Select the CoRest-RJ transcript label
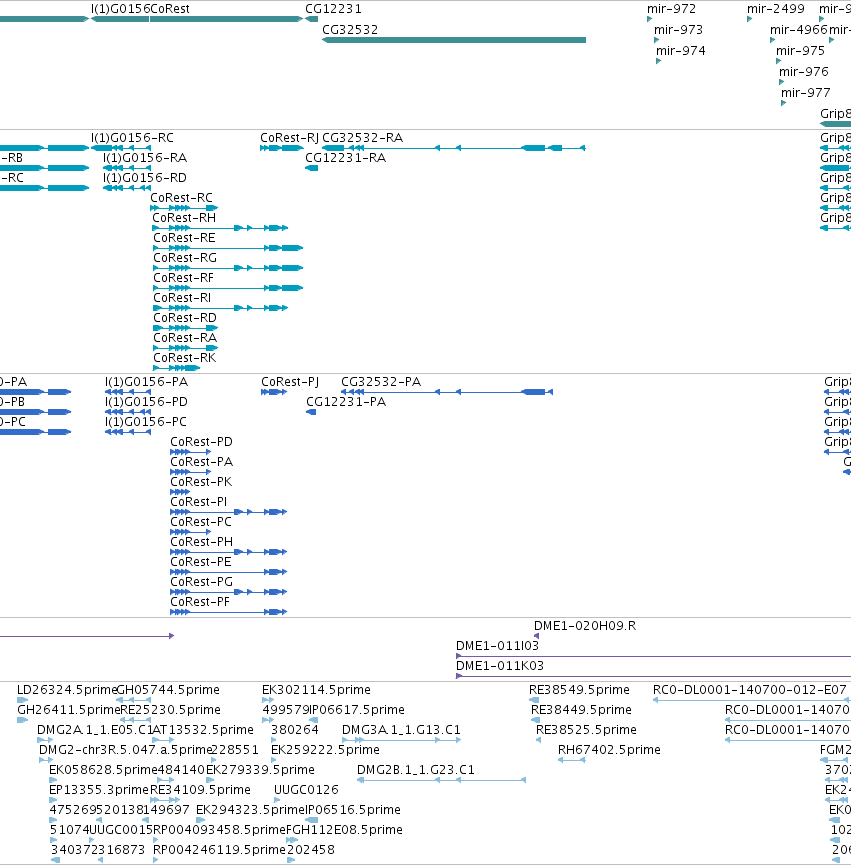 (x=290, y=138)
